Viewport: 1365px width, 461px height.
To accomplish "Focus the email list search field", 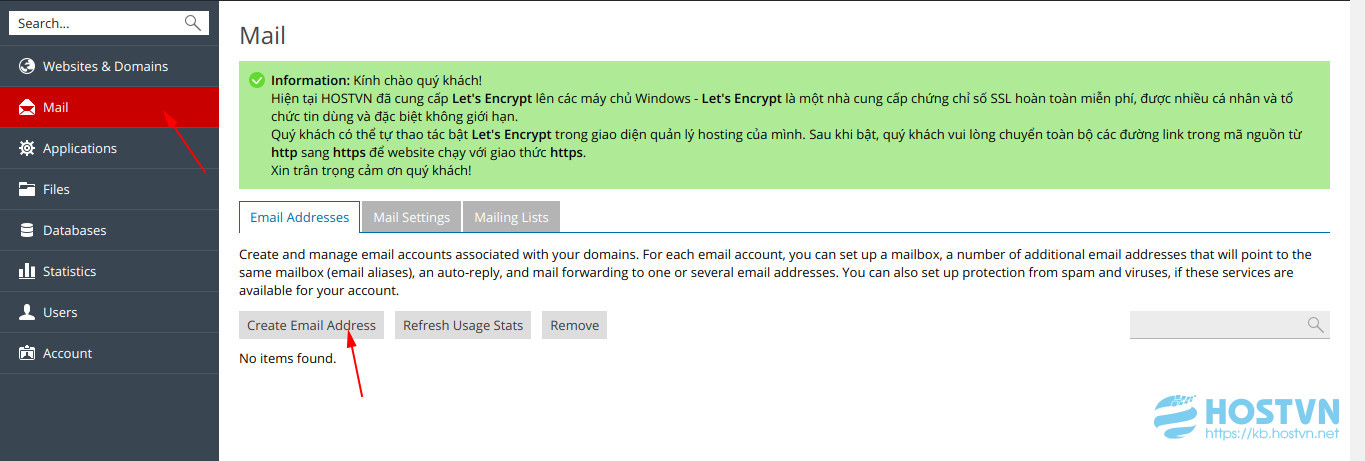I will (1229, 325).
